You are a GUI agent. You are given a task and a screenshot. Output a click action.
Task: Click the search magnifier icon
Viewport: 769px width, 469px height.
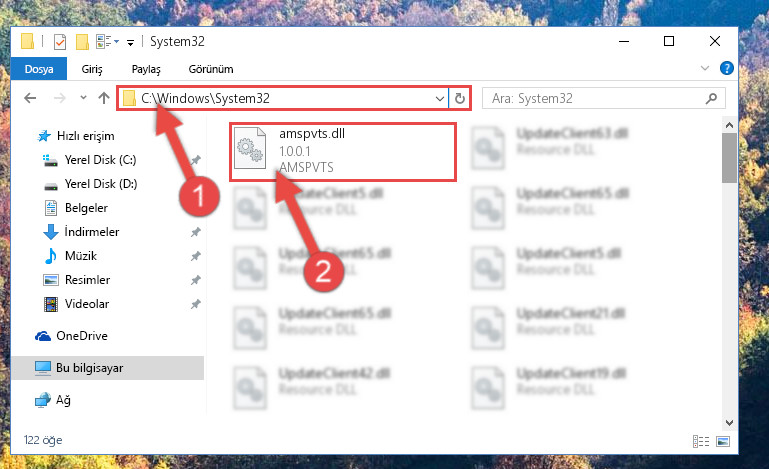[711, 99]
